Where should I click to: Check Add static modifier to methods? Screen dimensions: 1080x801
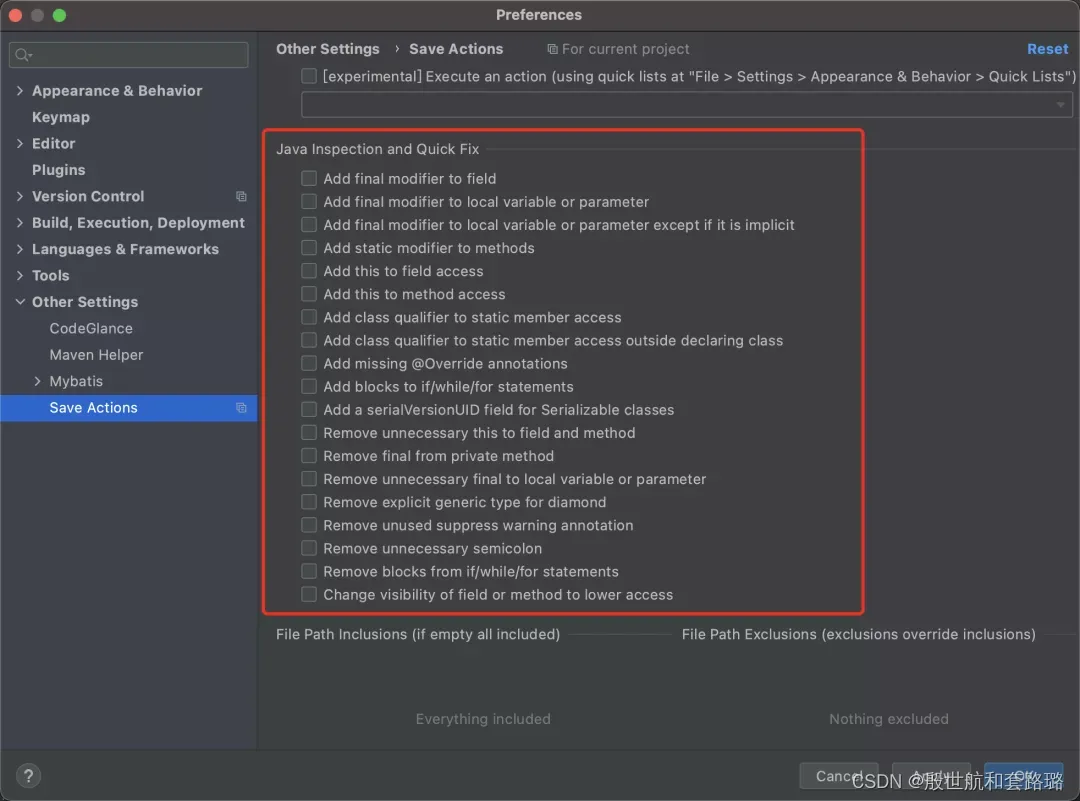pyautogui.click(x=309, y=248)
